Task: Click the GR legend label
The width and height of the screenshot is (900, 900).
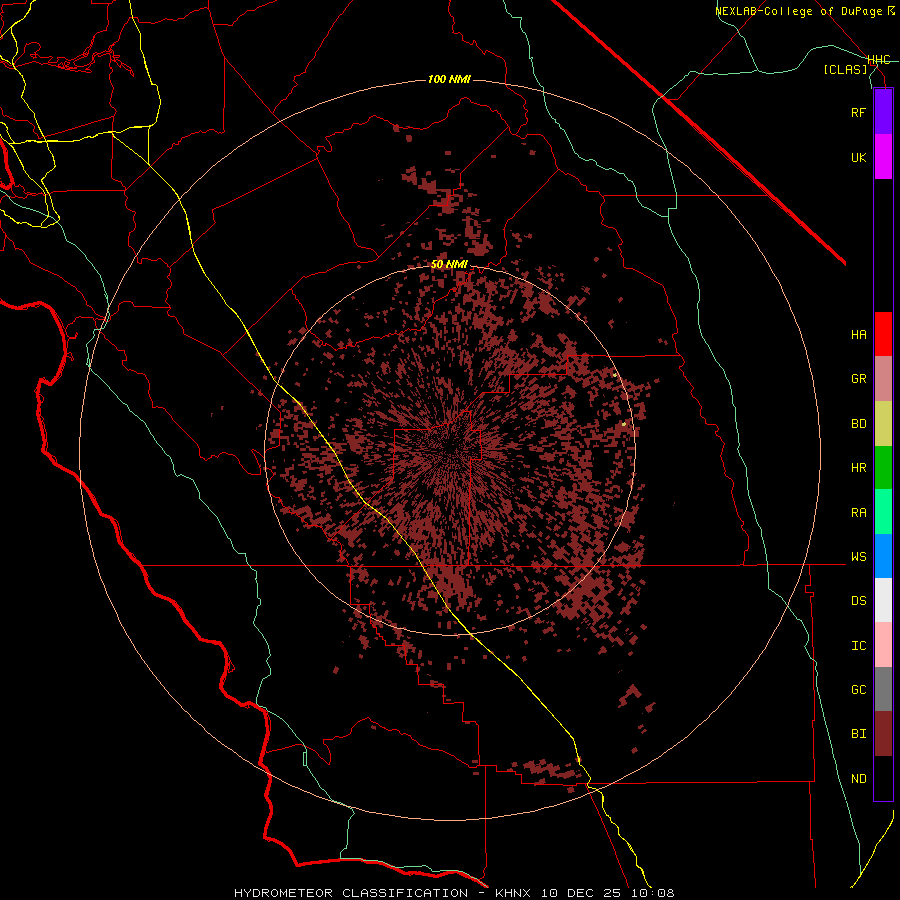Action: point(859,379)
